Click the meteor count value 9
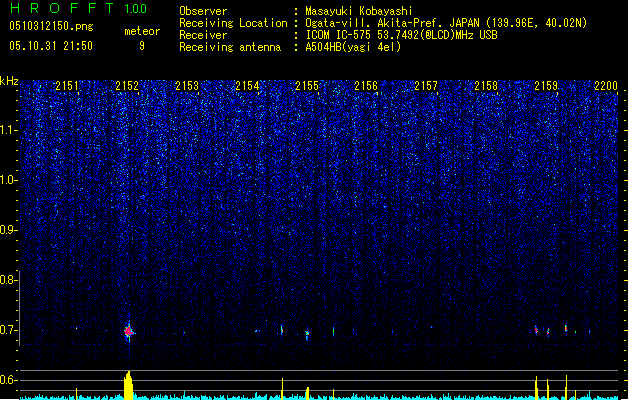Image resolution: width=629 pixels, height=400 pixels. pos(142,46)
